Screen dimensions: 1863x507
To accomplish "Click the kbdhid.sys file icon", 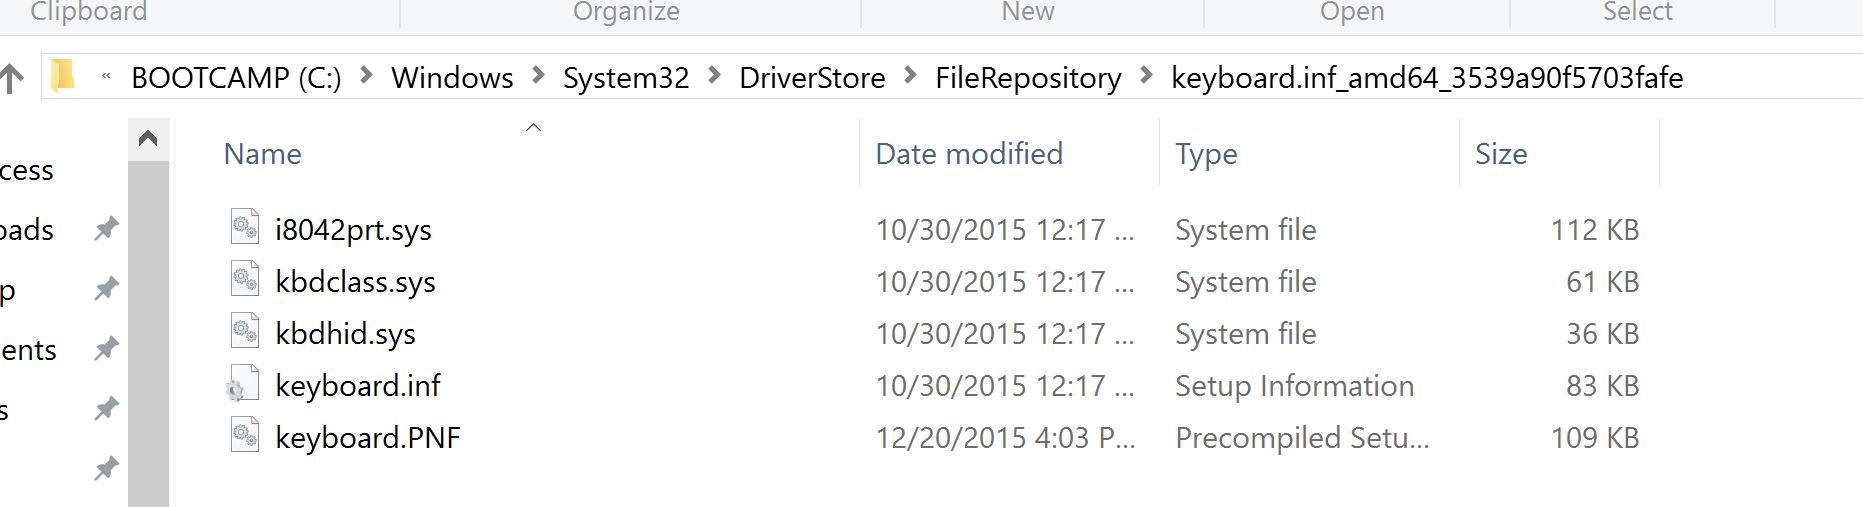I will (x=245, y=332).
